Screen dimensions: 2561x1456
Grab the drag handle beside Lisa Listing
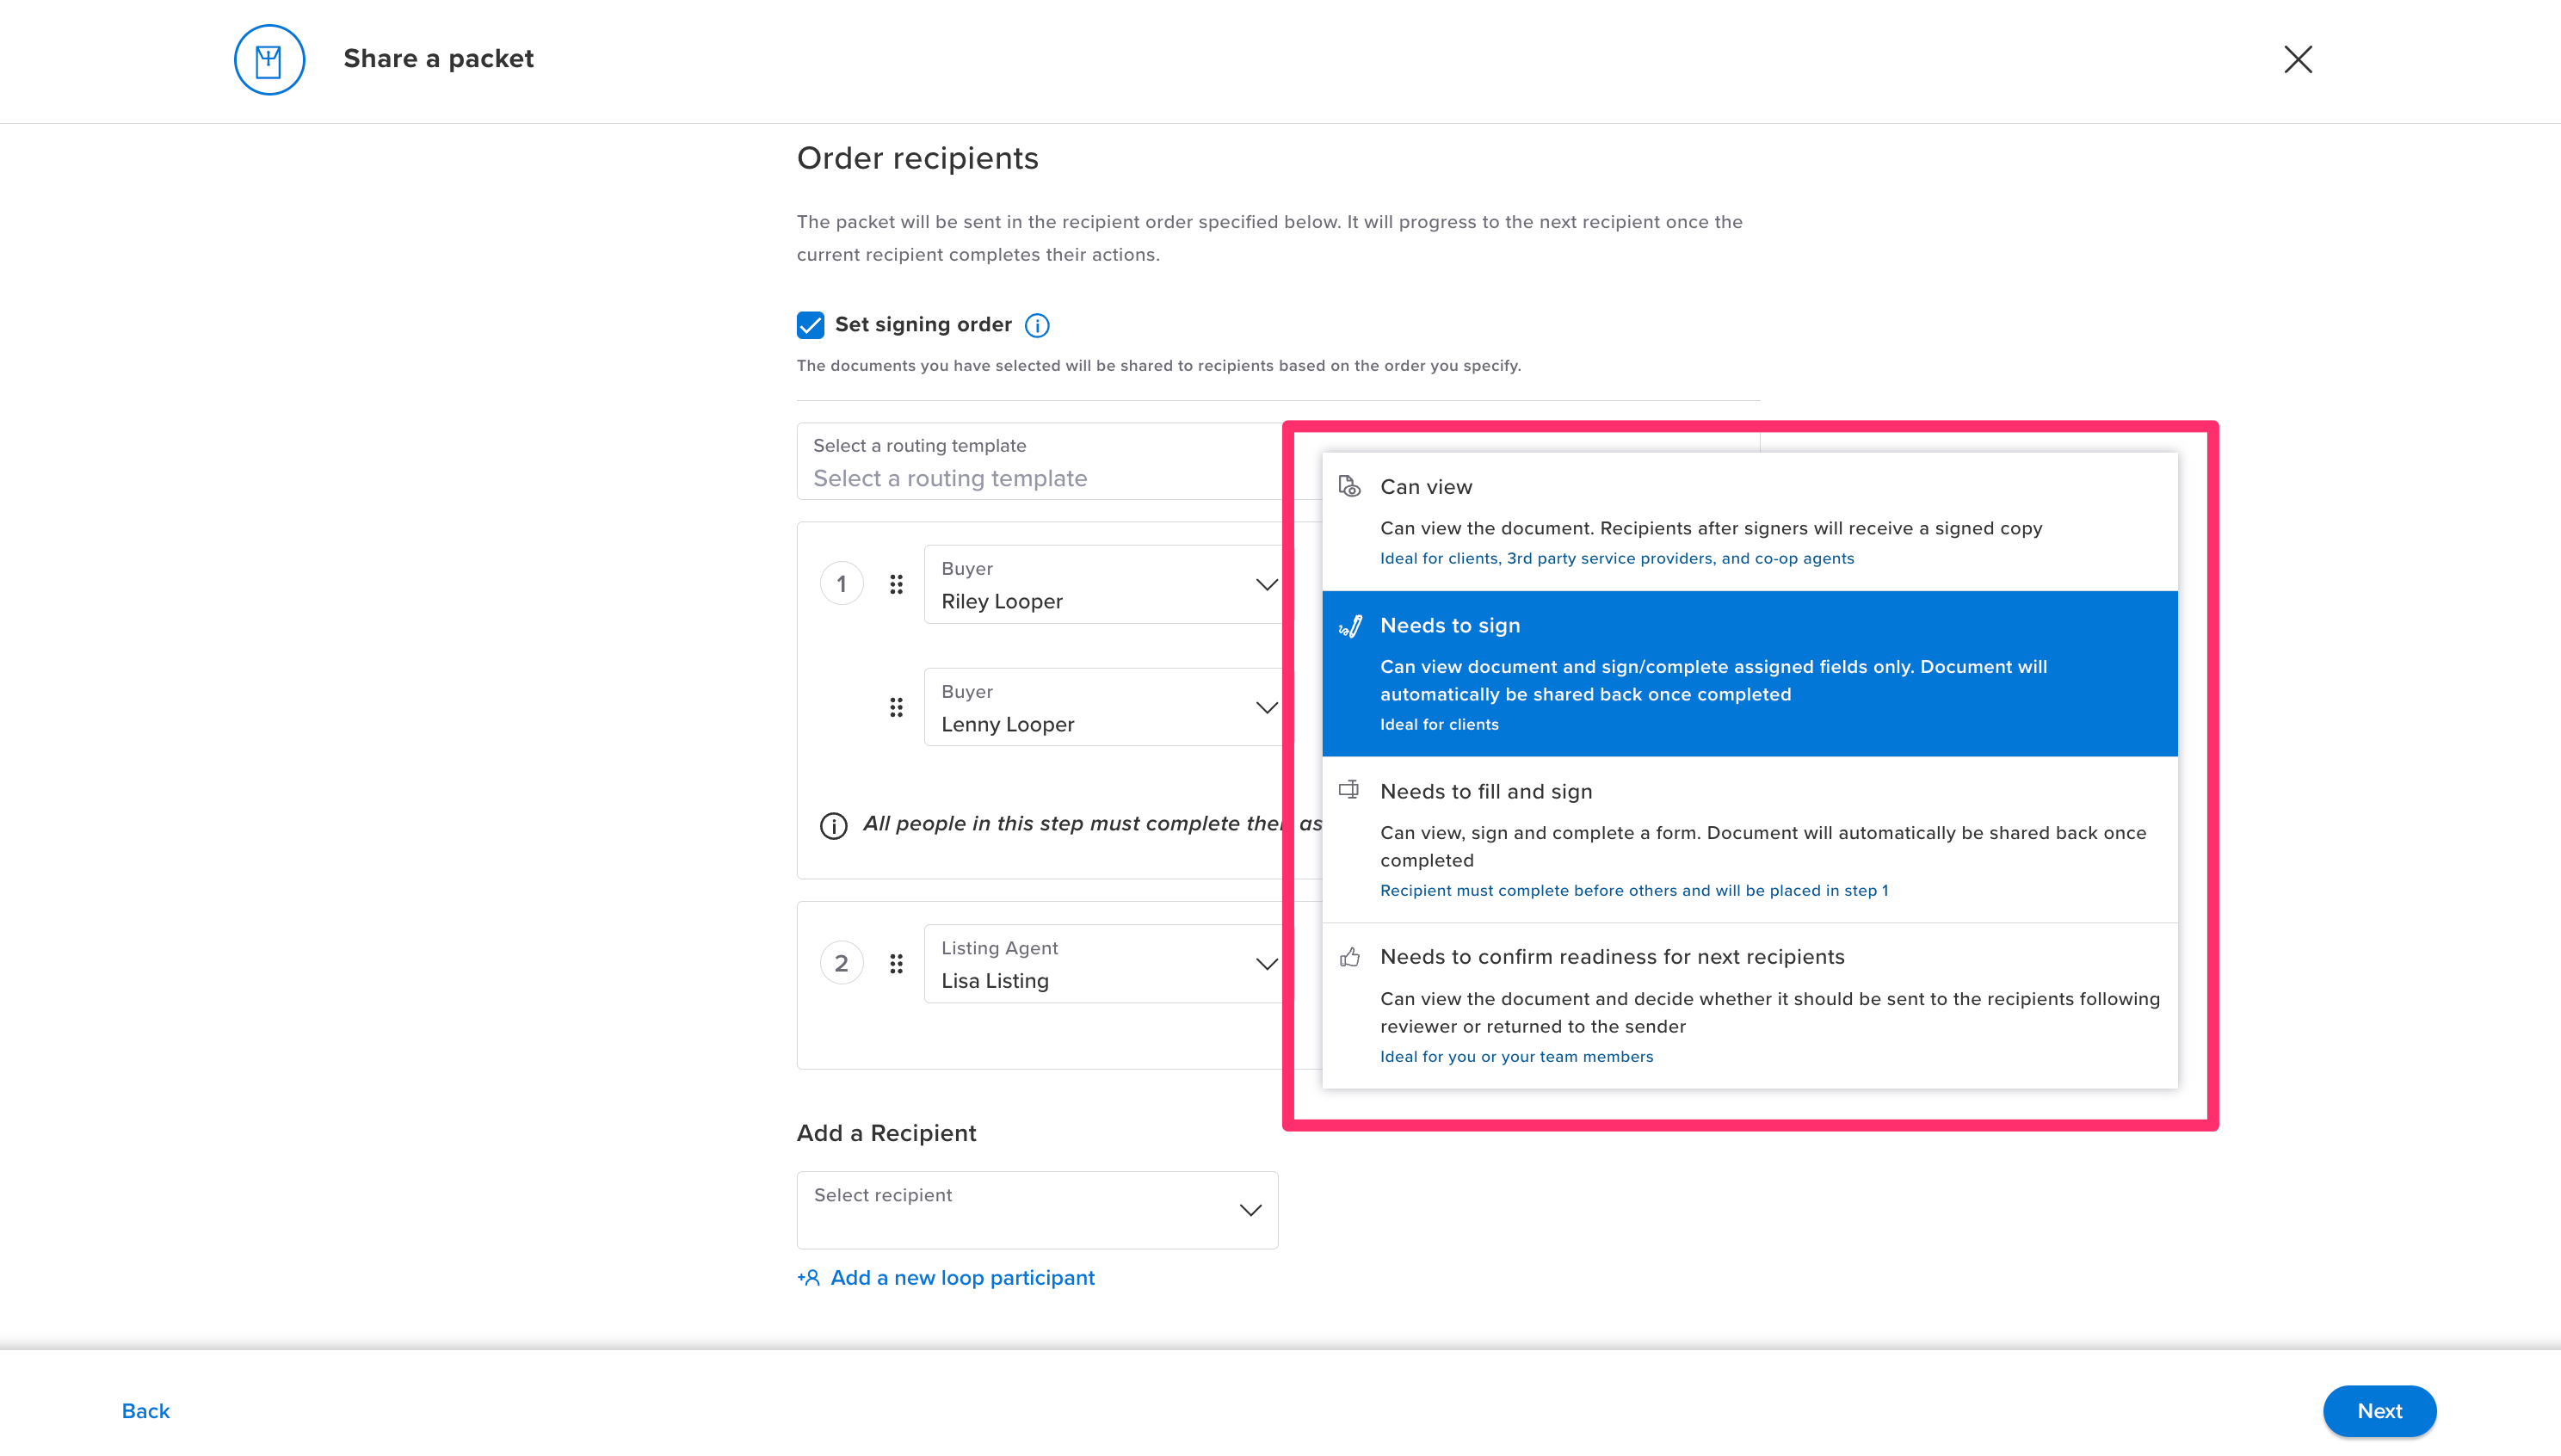[896, 963]
